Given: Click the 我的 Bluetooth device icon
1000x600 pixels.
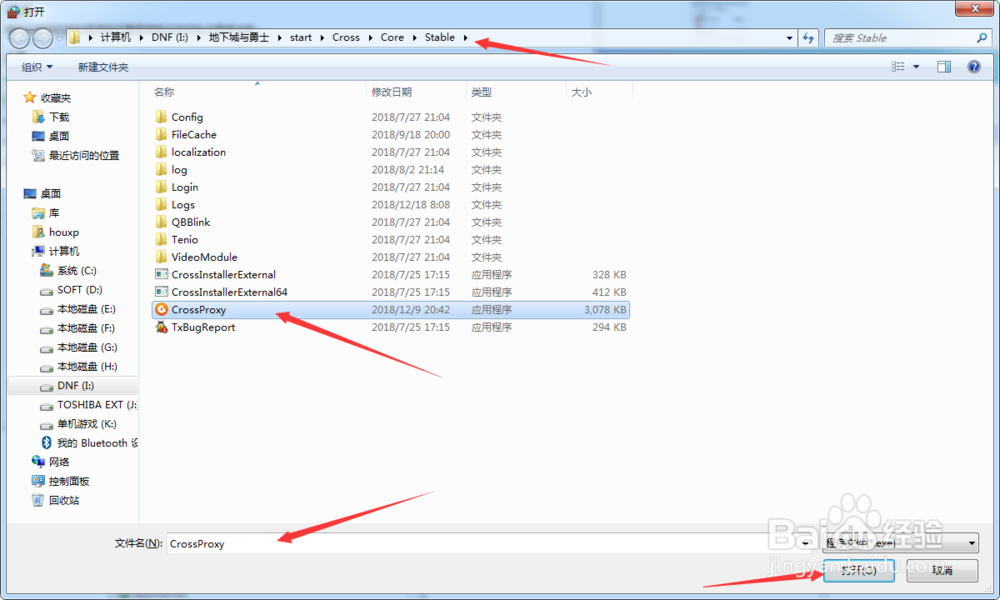Looking at the screenshot, I should pyautogui.click(x=47, y=443).
